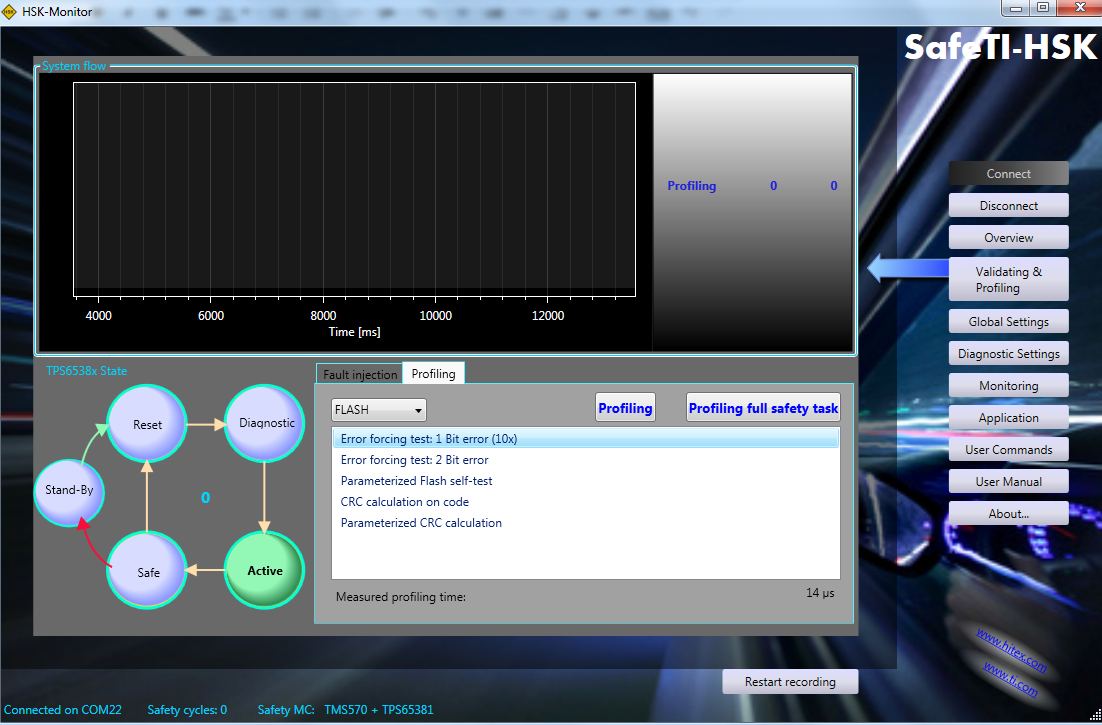Open the Application page
Viewport: 1102px width, 725px height.
pyautogui.click(x=1009, y=417)
